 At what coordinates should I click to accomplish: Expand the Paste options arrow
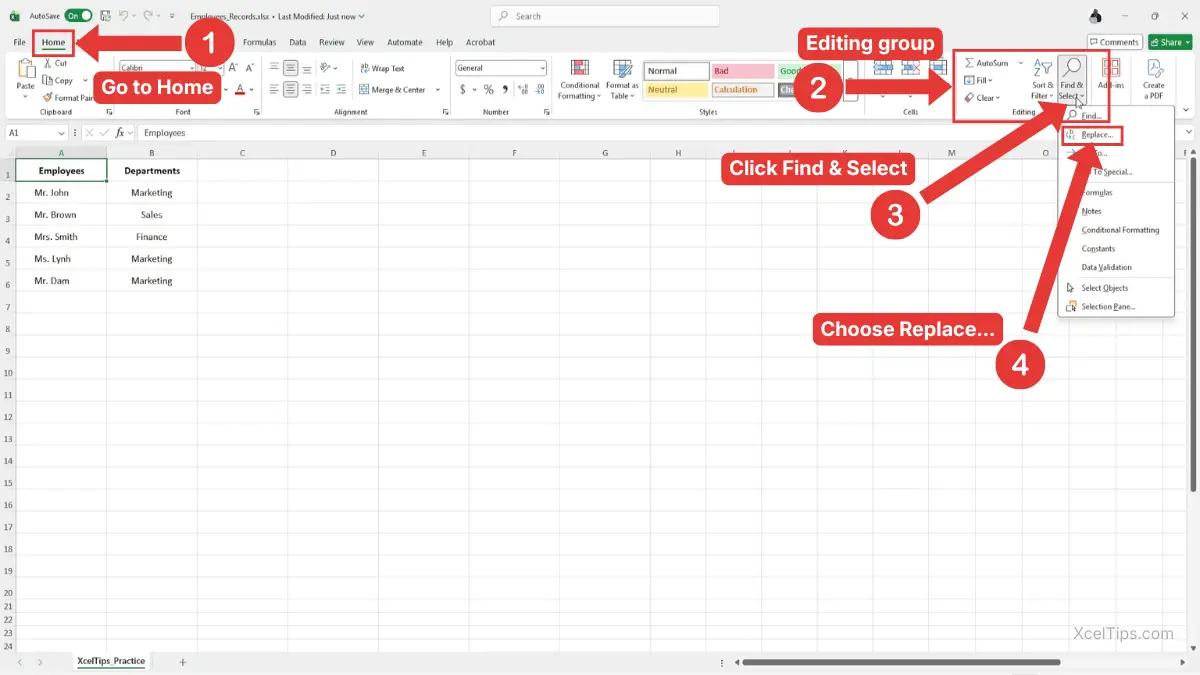26,97
